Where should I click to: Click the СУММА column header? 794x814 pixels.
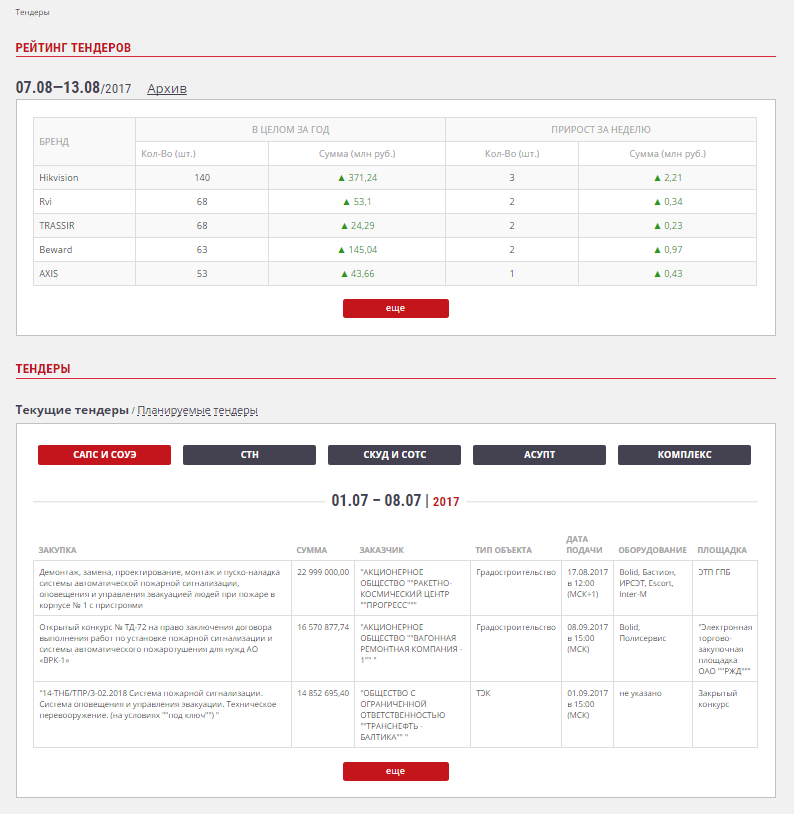point(312,551)
